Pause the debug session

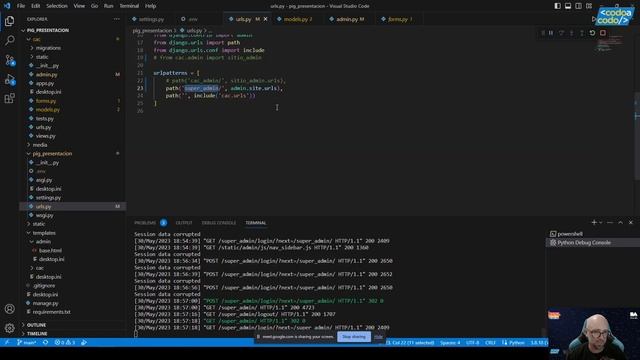click(551, 33)
